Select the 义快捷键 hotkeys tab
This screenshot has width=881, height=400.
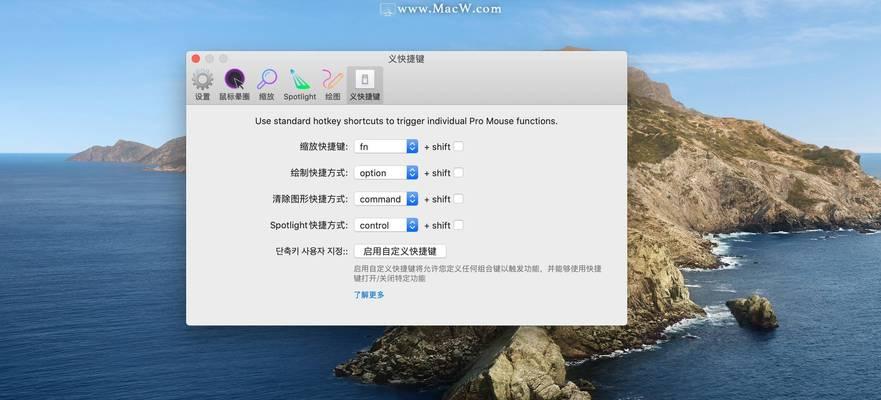[x=365, y=85]
